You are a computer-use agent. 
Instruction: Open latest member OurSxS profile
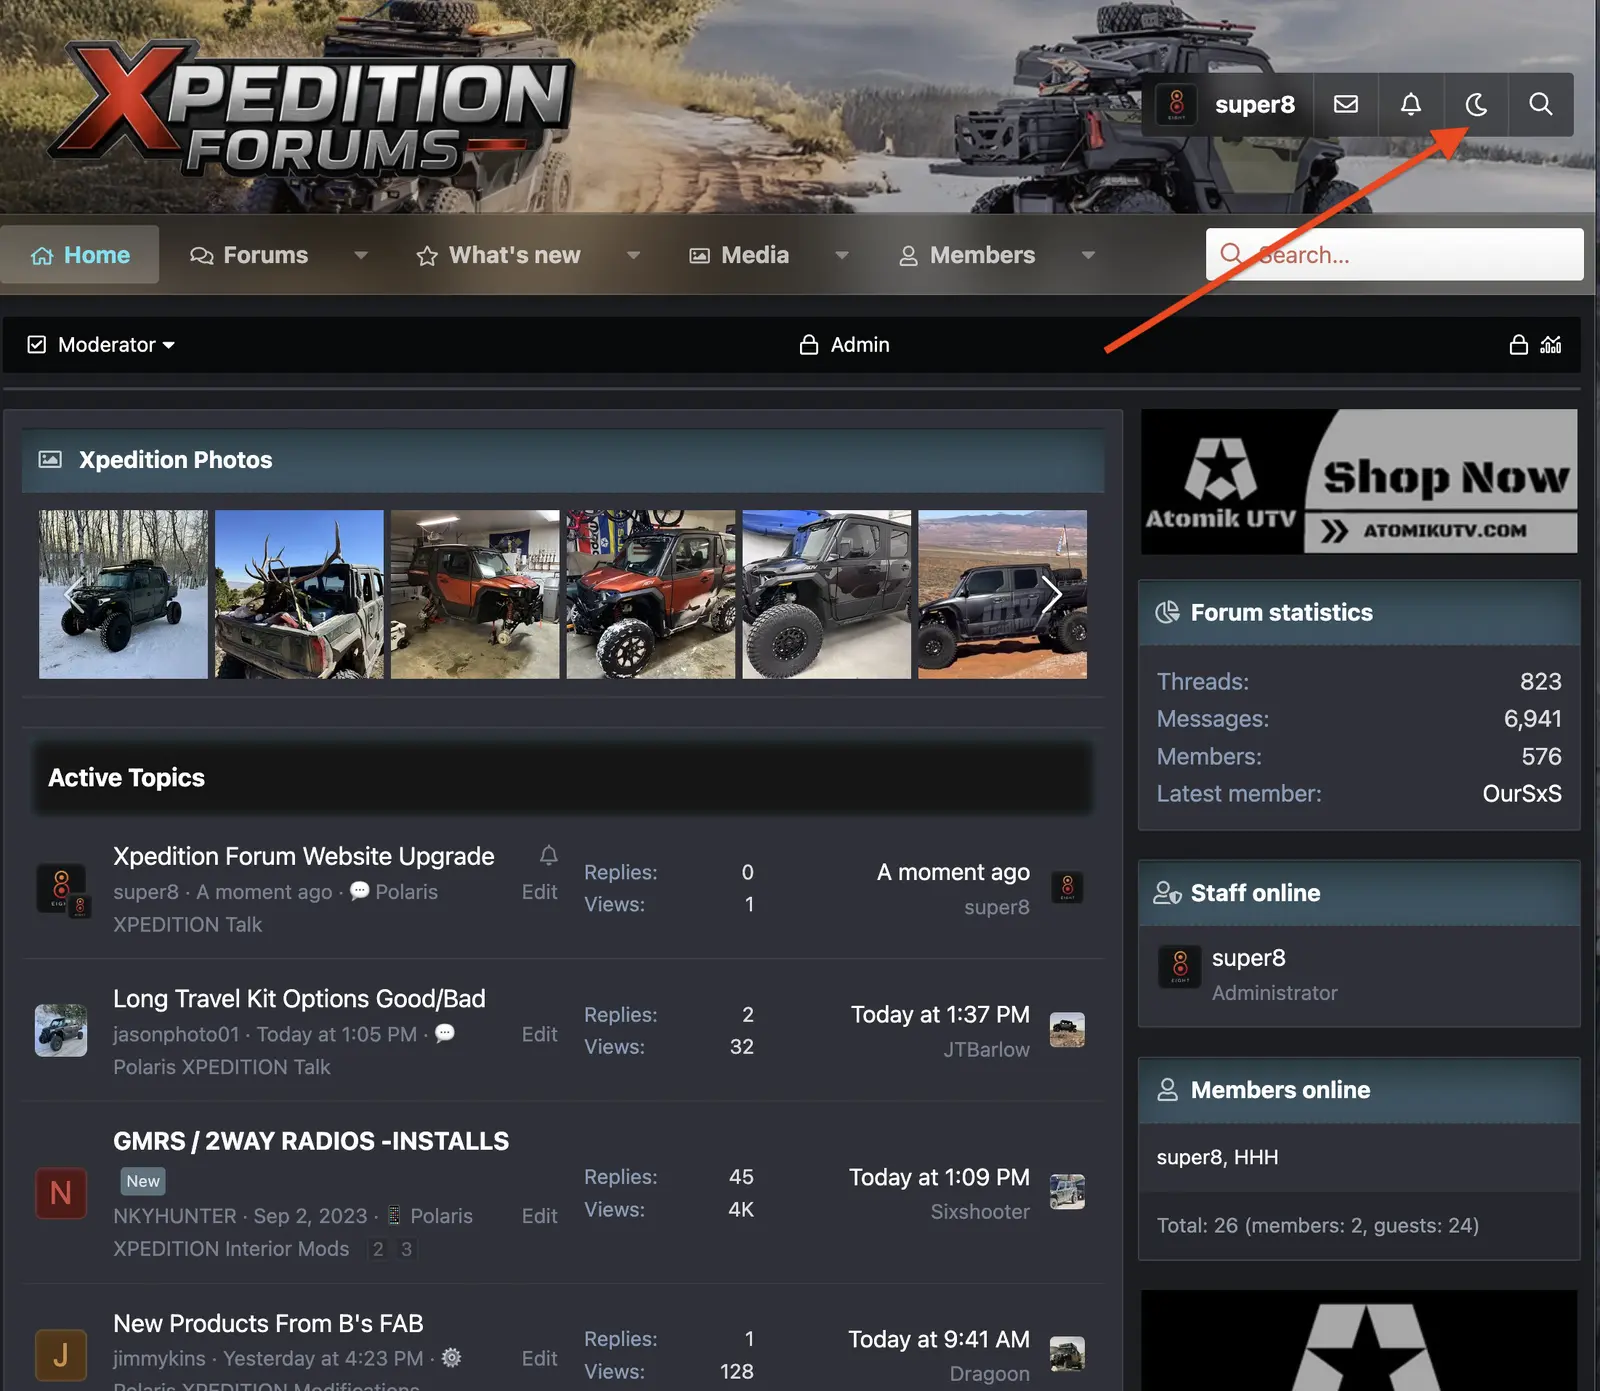[x=1522, y=794]
